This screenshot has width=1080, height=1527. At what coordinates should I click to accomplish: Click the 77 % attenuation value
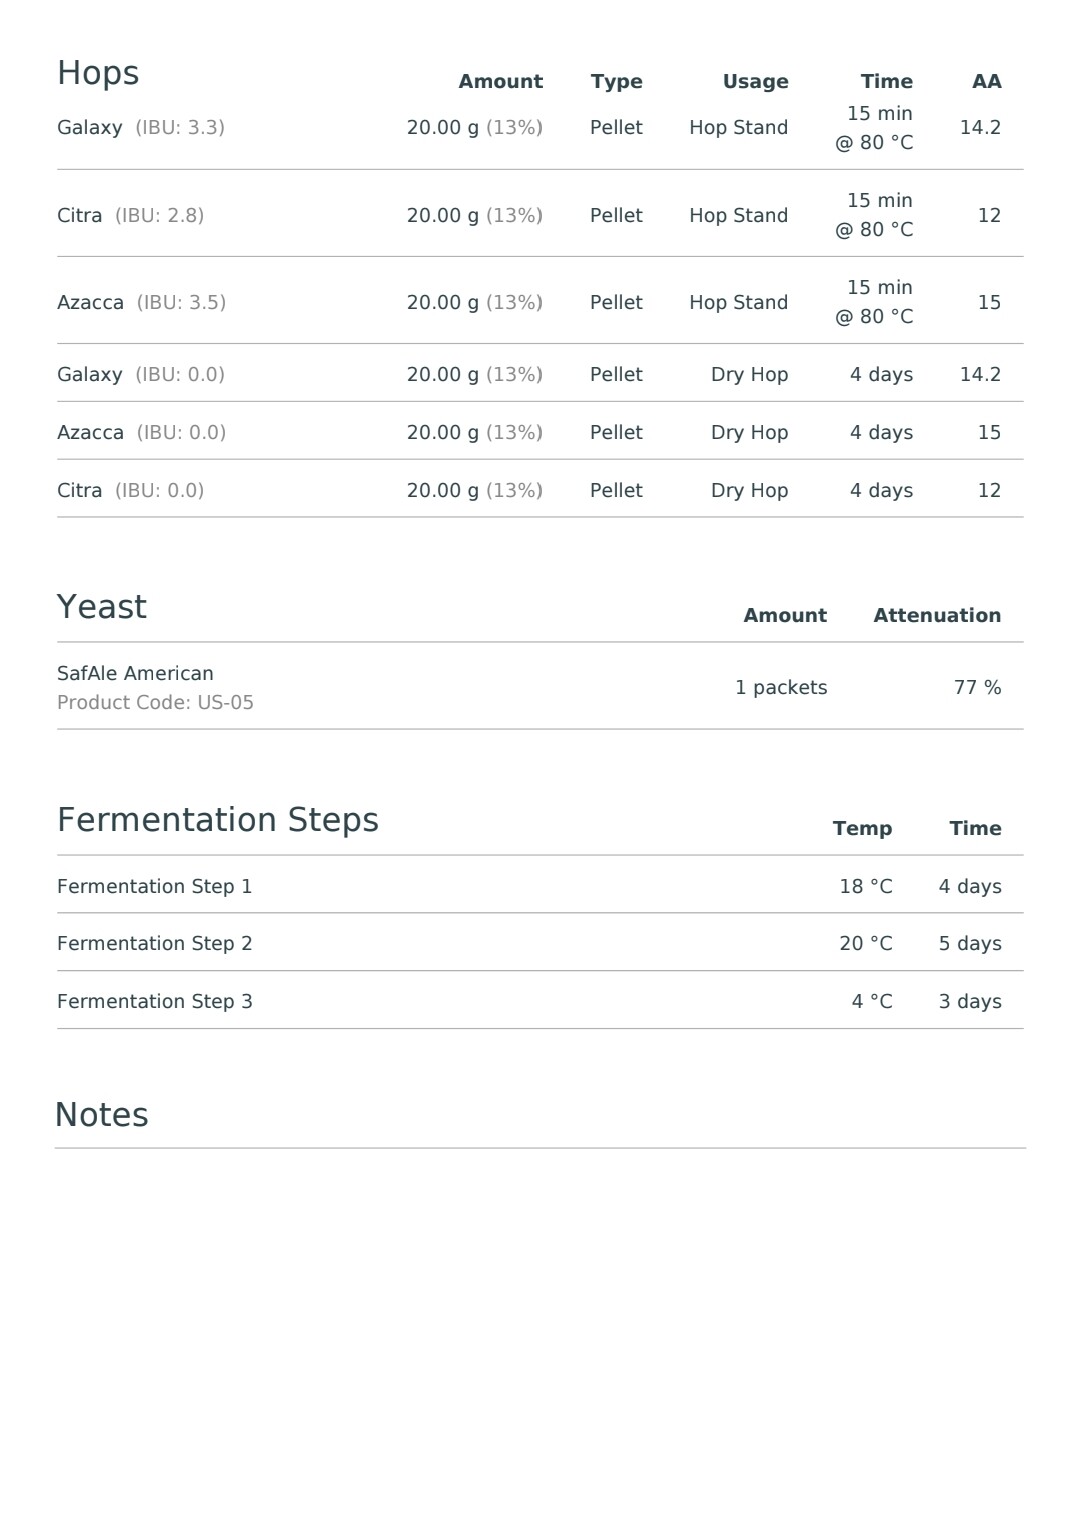click(x=977, y=687)
